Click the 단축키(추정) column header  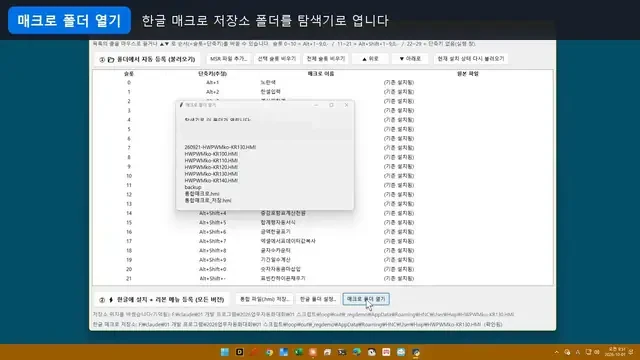click(213, 74)
